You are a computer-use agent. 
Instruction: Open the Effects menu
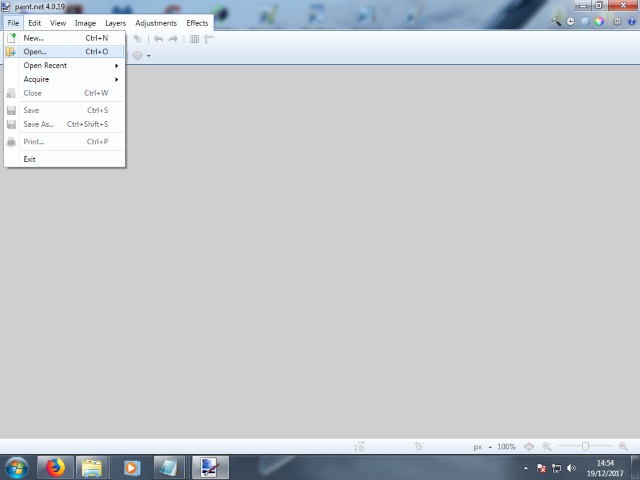point(197,23)
